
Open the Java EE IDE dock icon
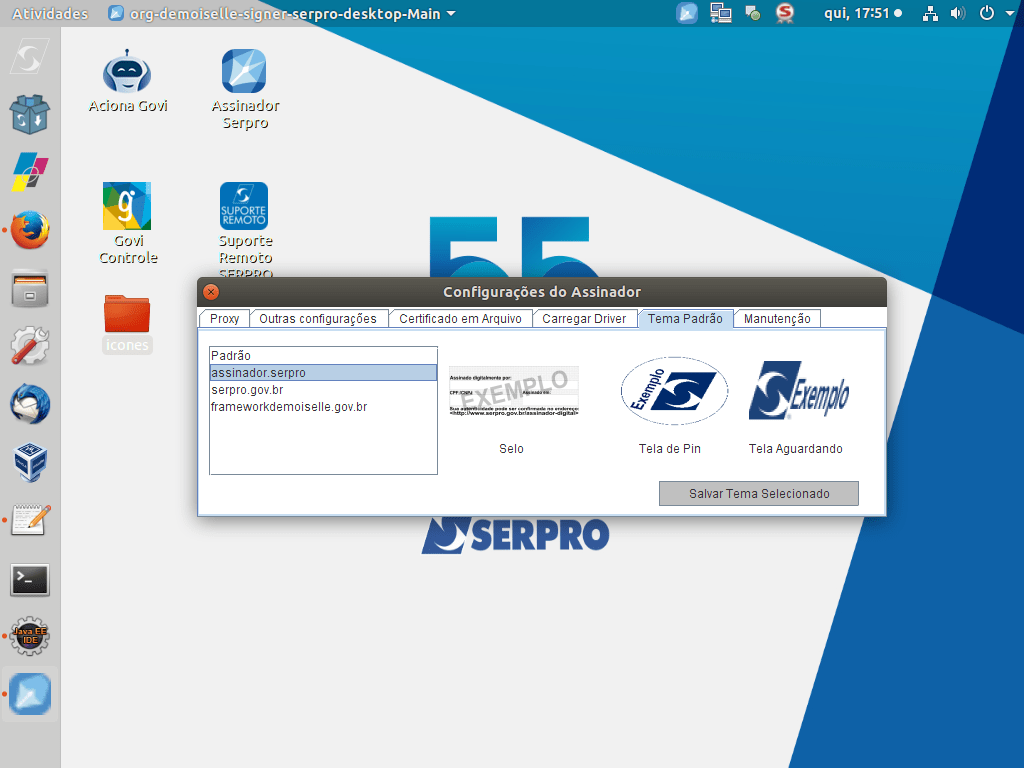point(30,636)
